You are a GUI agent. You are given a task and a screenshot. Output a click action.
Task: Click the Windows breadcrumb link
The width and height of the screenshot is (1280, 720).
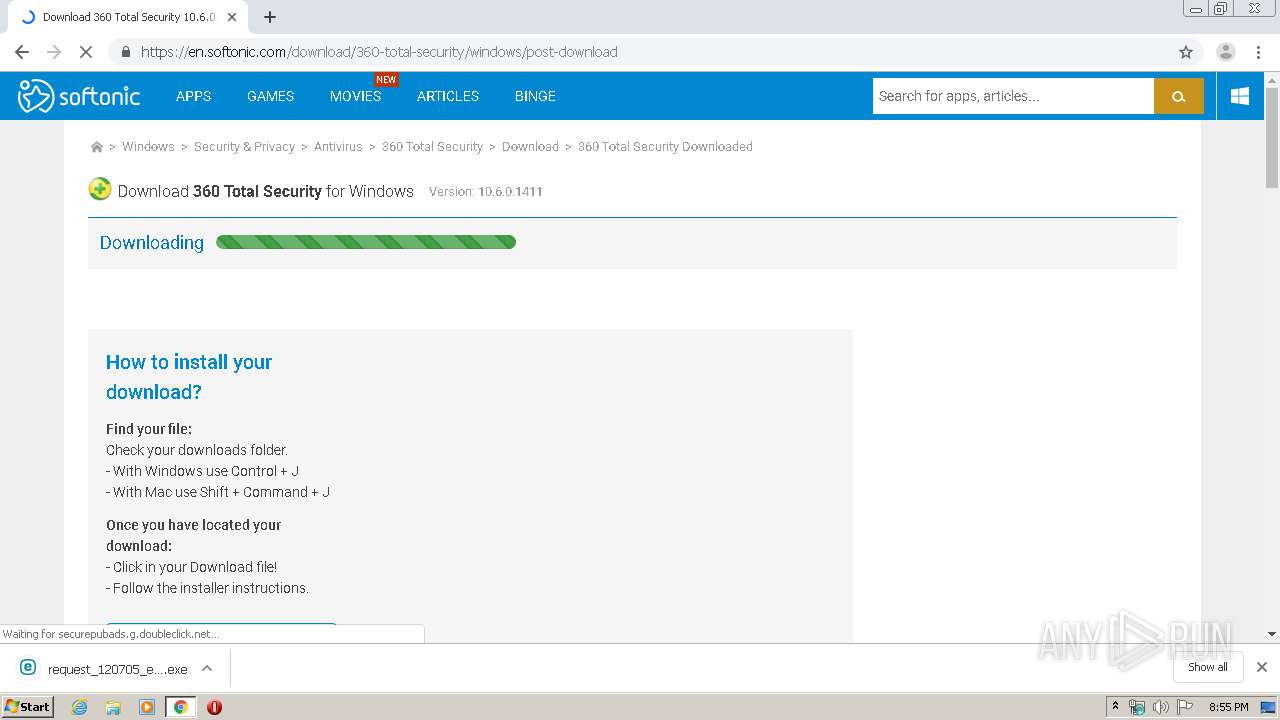pyautogui.click(x=148, y=147)
